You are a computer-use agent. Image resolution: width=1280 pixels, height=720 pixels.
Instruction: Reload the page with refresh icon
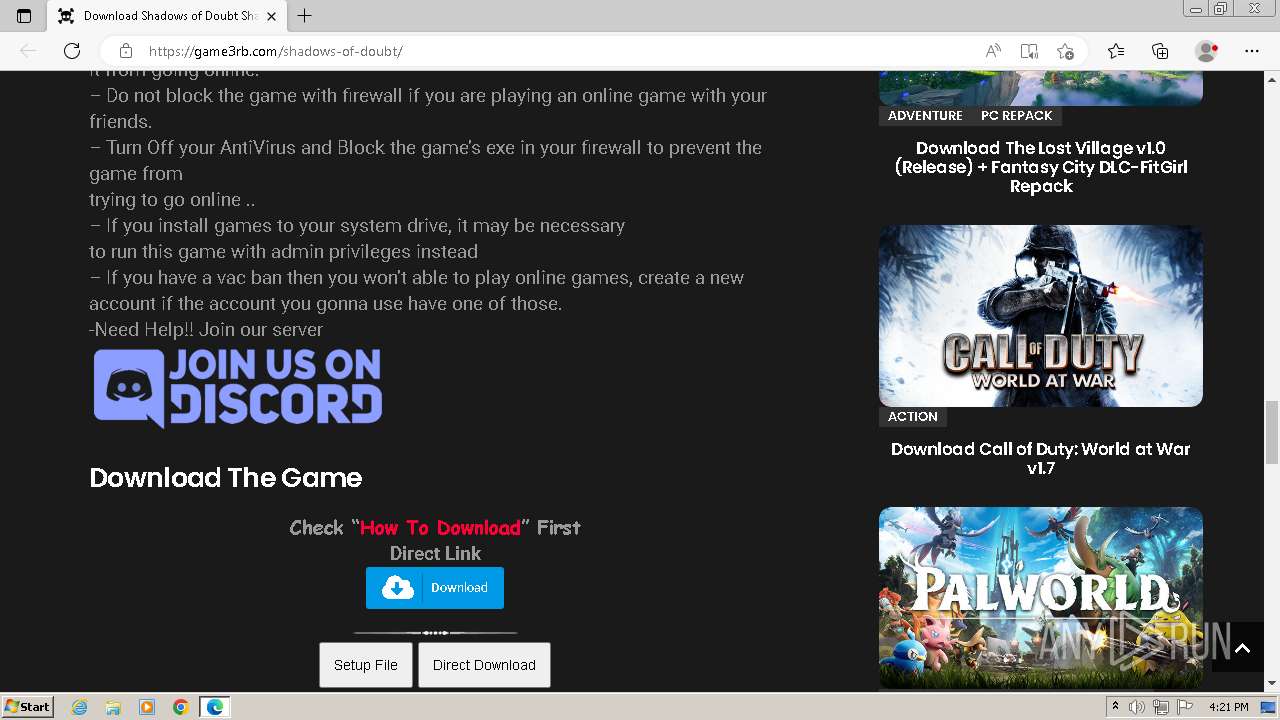click(x=72, y=51)
